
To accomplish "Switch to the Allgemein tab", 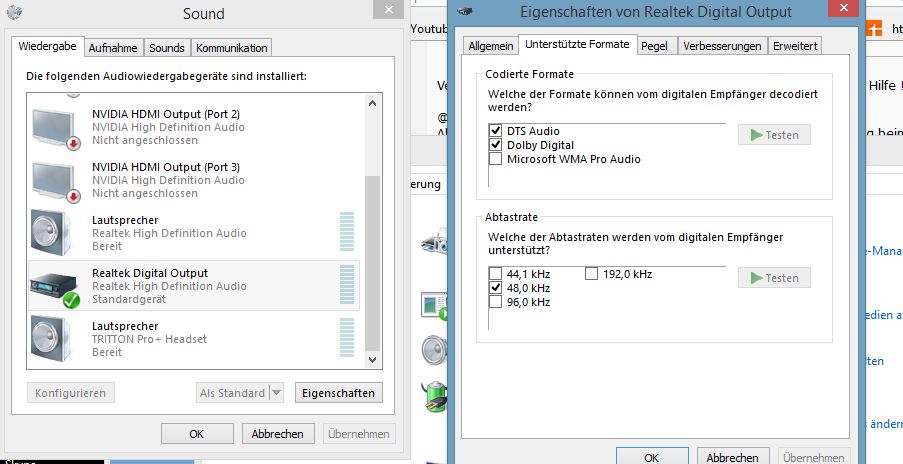I will tap(491, 46).
